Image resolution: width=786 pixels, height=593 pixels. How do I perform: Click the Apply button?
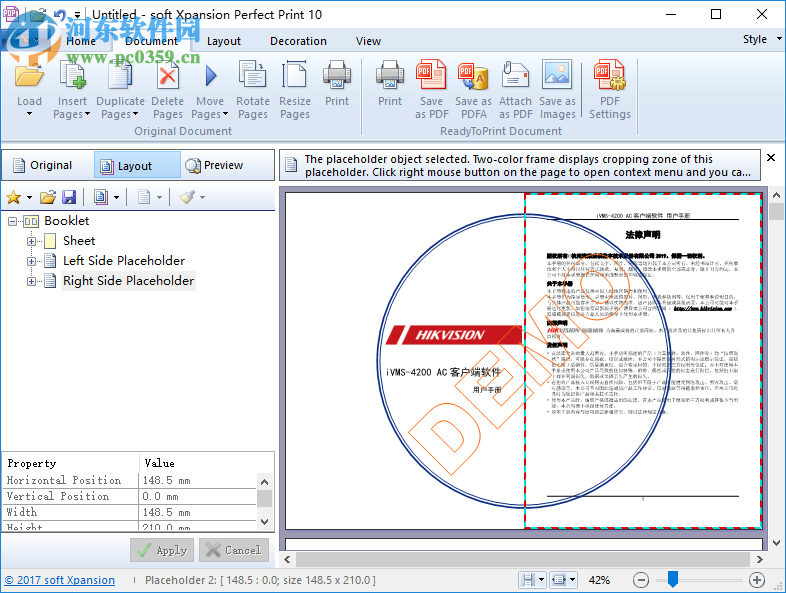pos(162,550)
